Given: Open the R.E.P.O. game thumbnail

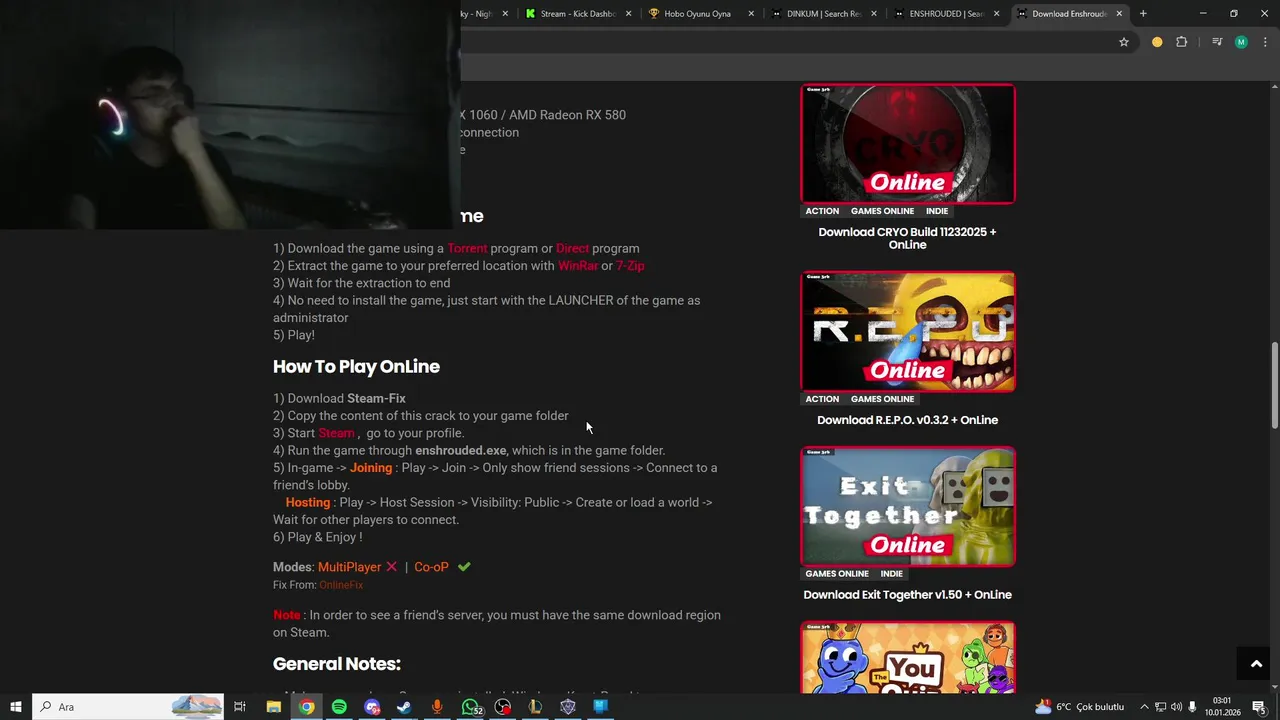Looking at the screenshot, I should click(908, 331).
